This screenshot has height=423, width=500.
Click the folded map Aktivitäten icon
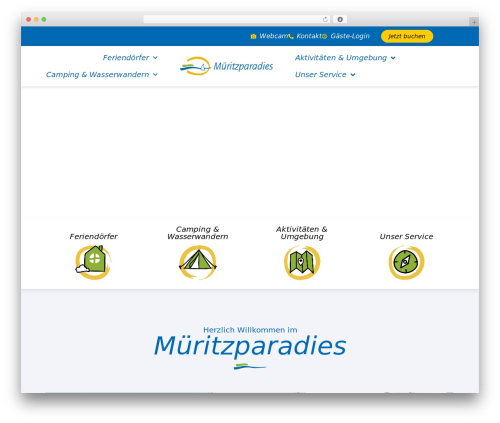302,262
